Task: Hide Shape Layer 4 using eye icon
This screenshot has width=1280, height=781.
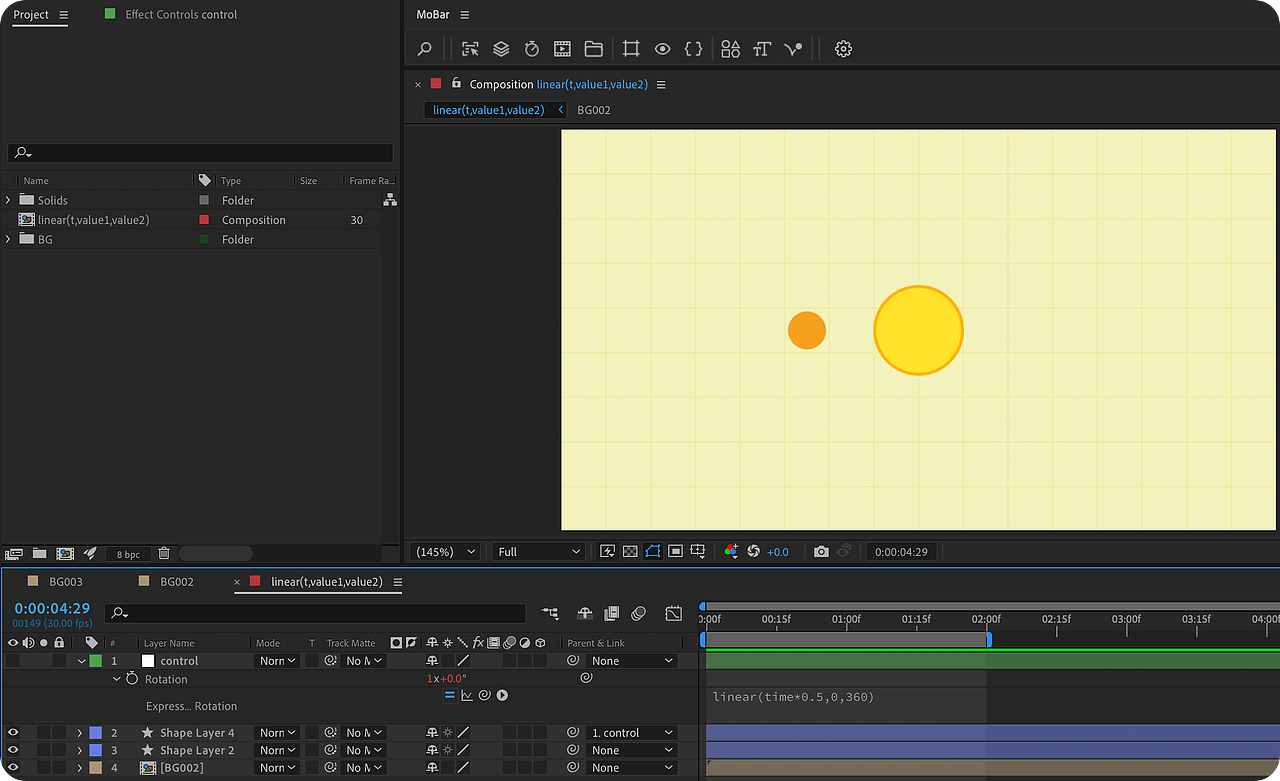Action: [x=13, y=733]
